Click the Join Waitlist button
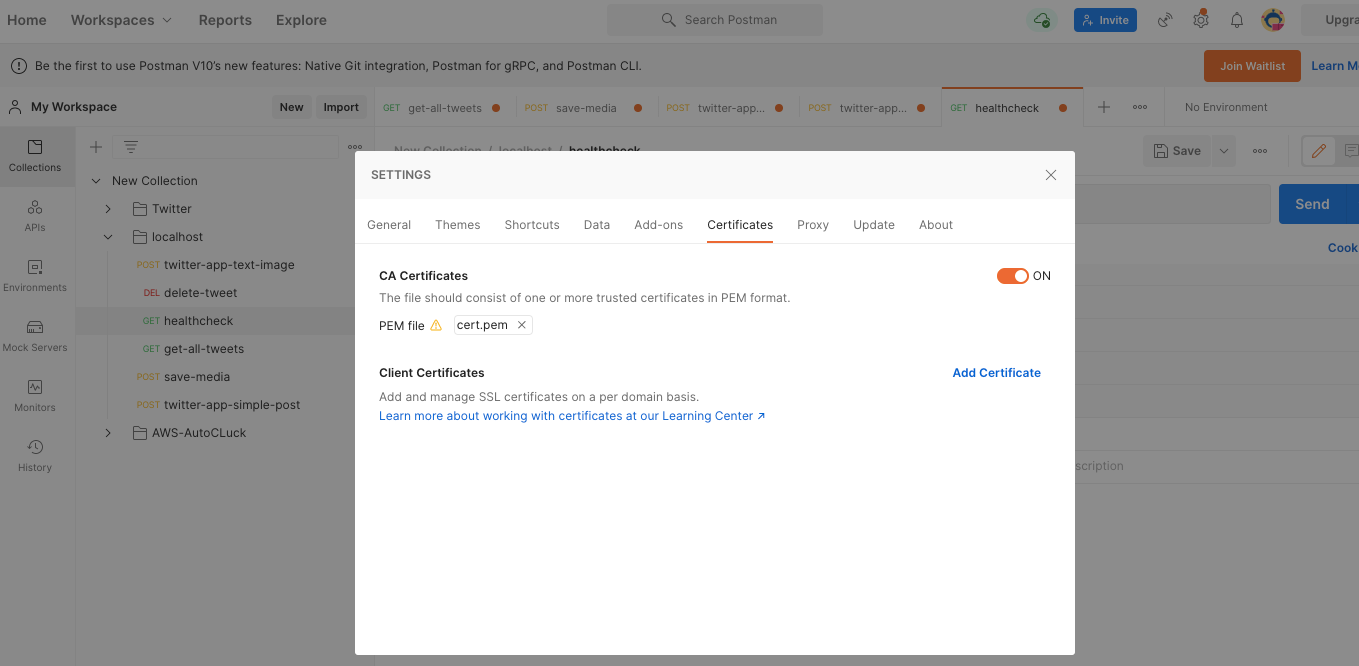 (x=1252, y=66)
